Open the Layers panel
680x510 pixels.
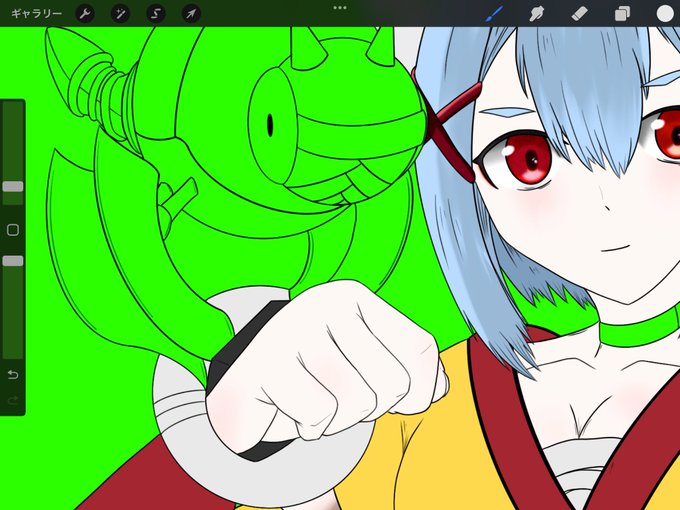pyautogui.click(x=622, y=14)
